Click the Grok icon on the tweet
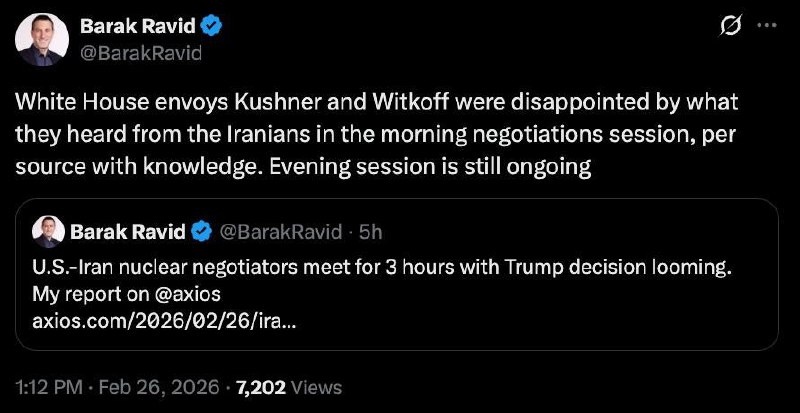 tap(731, 26)
